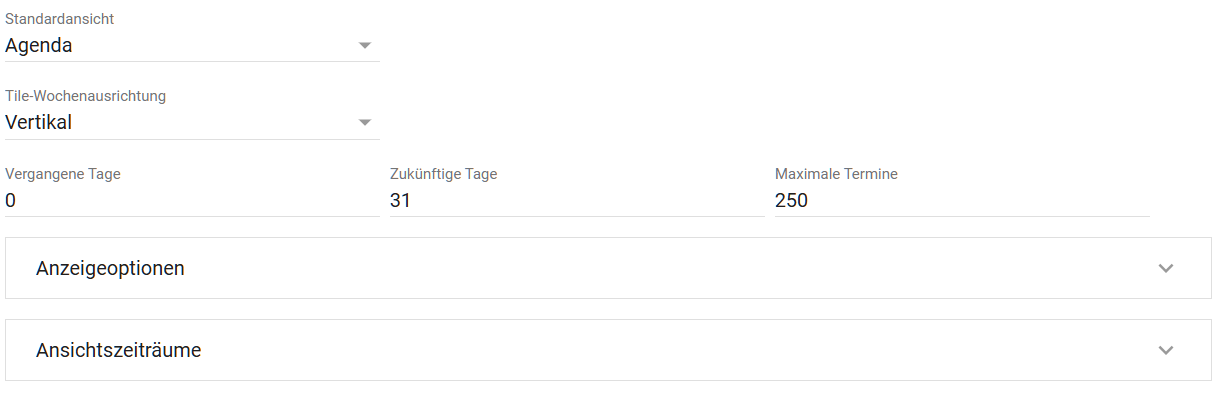Screen dimensions: 1222x394
Task: Click the Ansichtszeiträume heading text
Action: tap(118, 350)
